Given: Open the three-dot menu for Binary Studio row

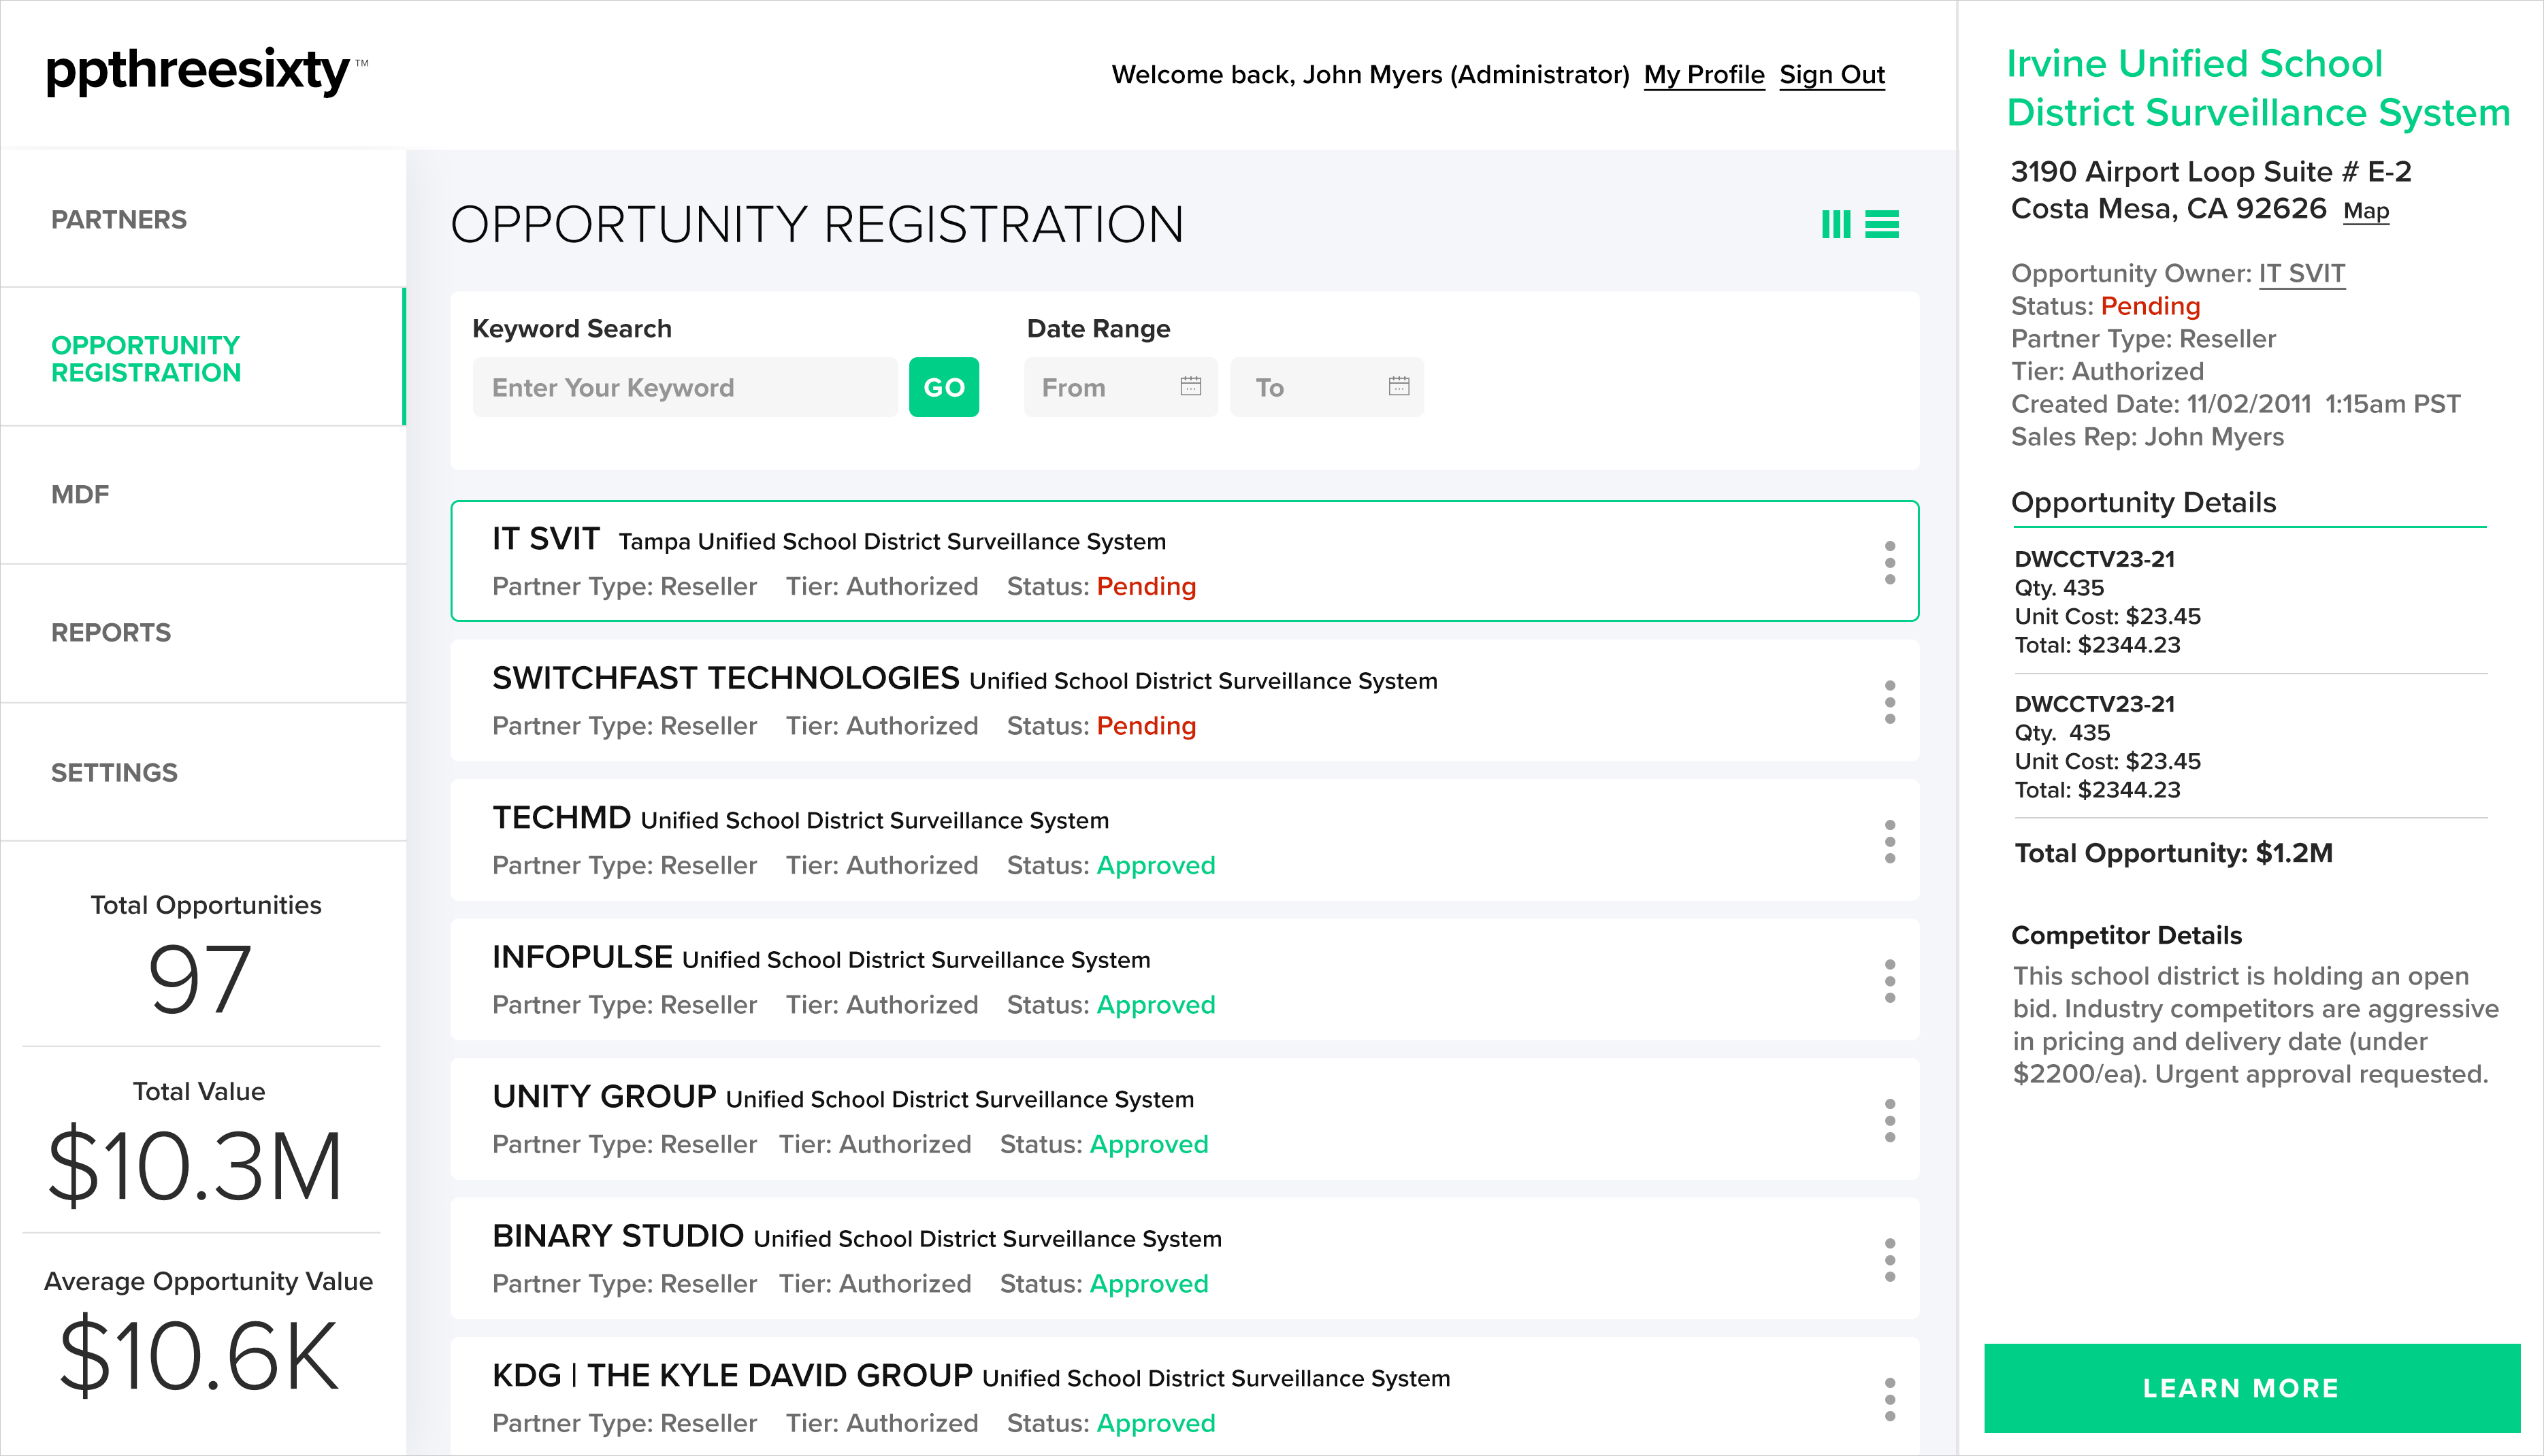Looking at the screenshot, I should click(x=1890, y=1260).
